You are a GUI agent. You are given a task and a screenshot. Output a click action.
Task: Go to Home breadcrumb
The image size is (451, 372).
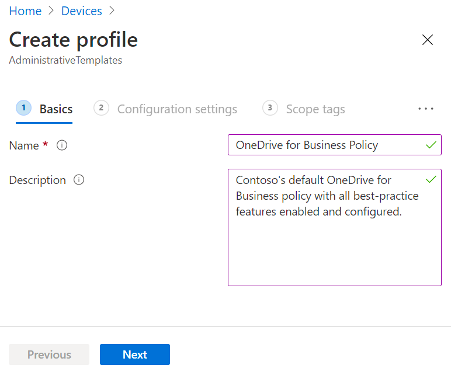[x=25, y=11]
